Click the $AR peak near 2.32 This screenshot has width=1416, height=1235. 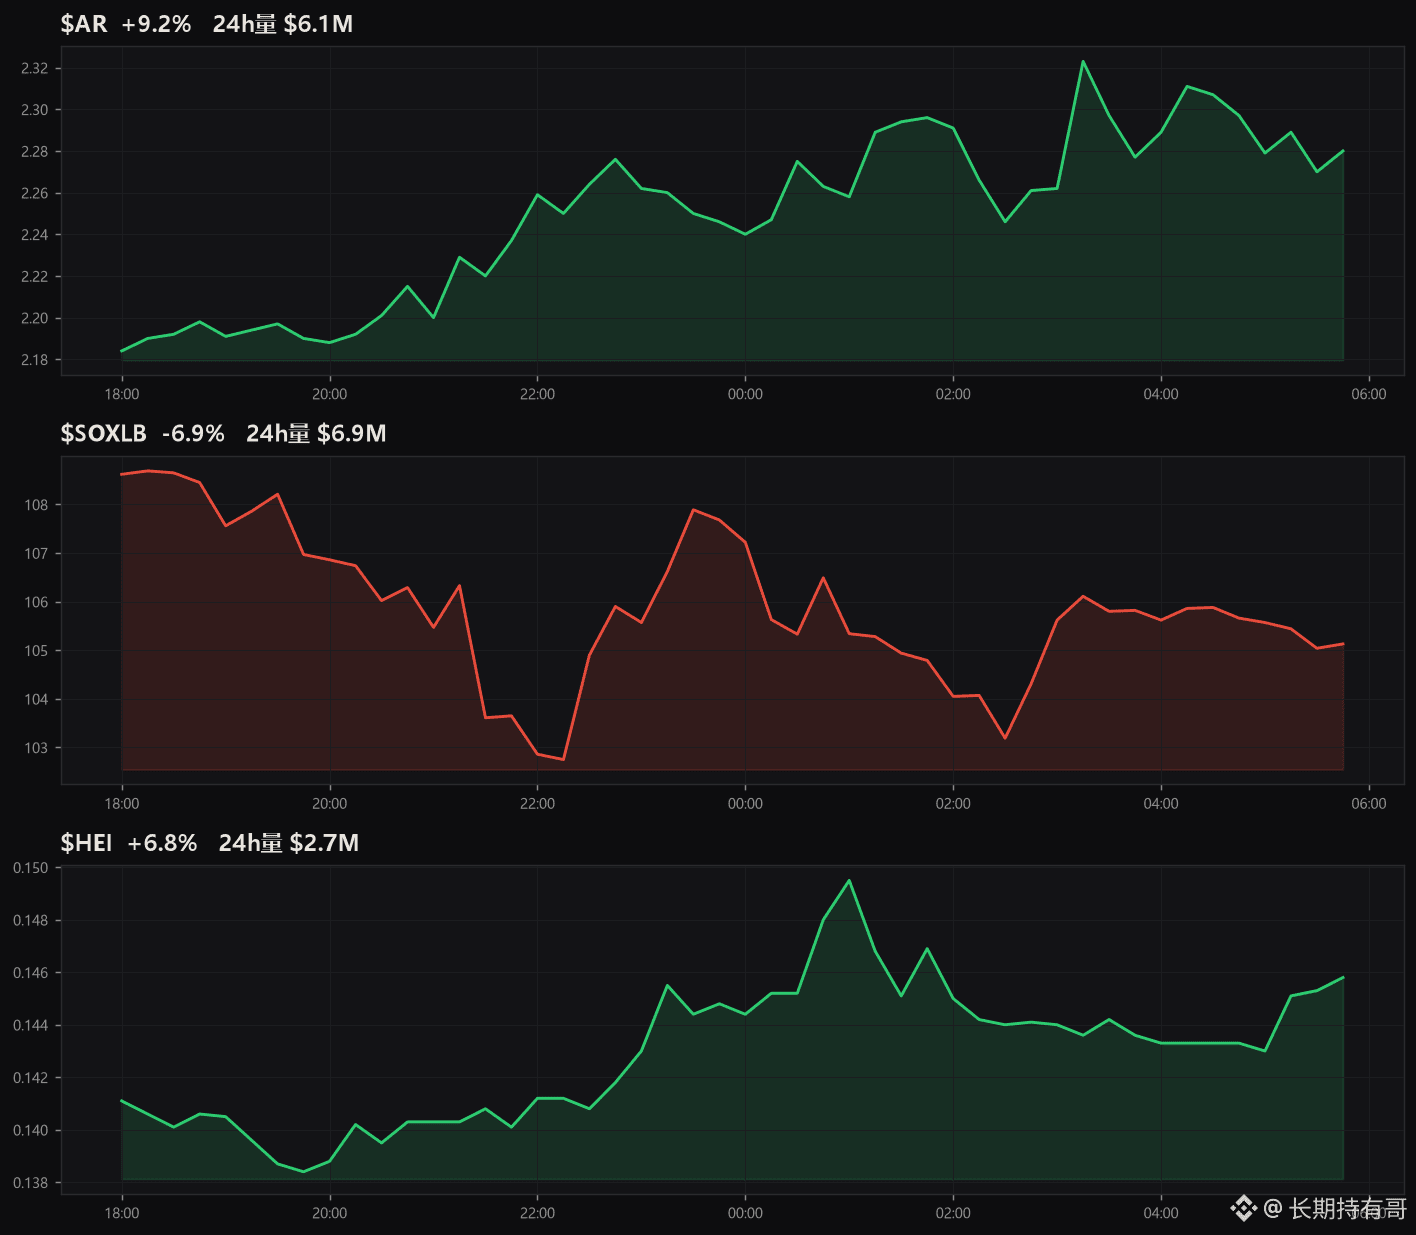[x=1083, y=61]
